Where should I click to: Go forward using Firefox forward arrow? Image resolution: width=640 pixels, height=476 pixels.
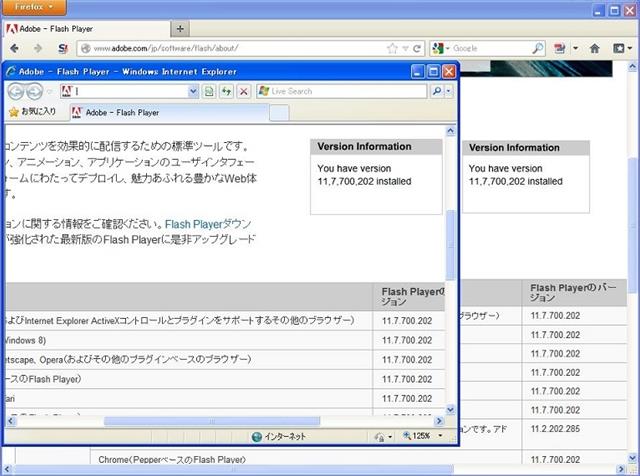point(38,49)
